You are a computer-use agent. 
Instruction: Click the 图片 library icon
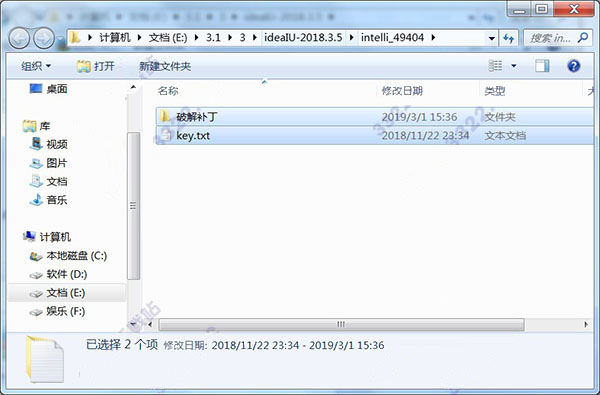pos(36,163)
